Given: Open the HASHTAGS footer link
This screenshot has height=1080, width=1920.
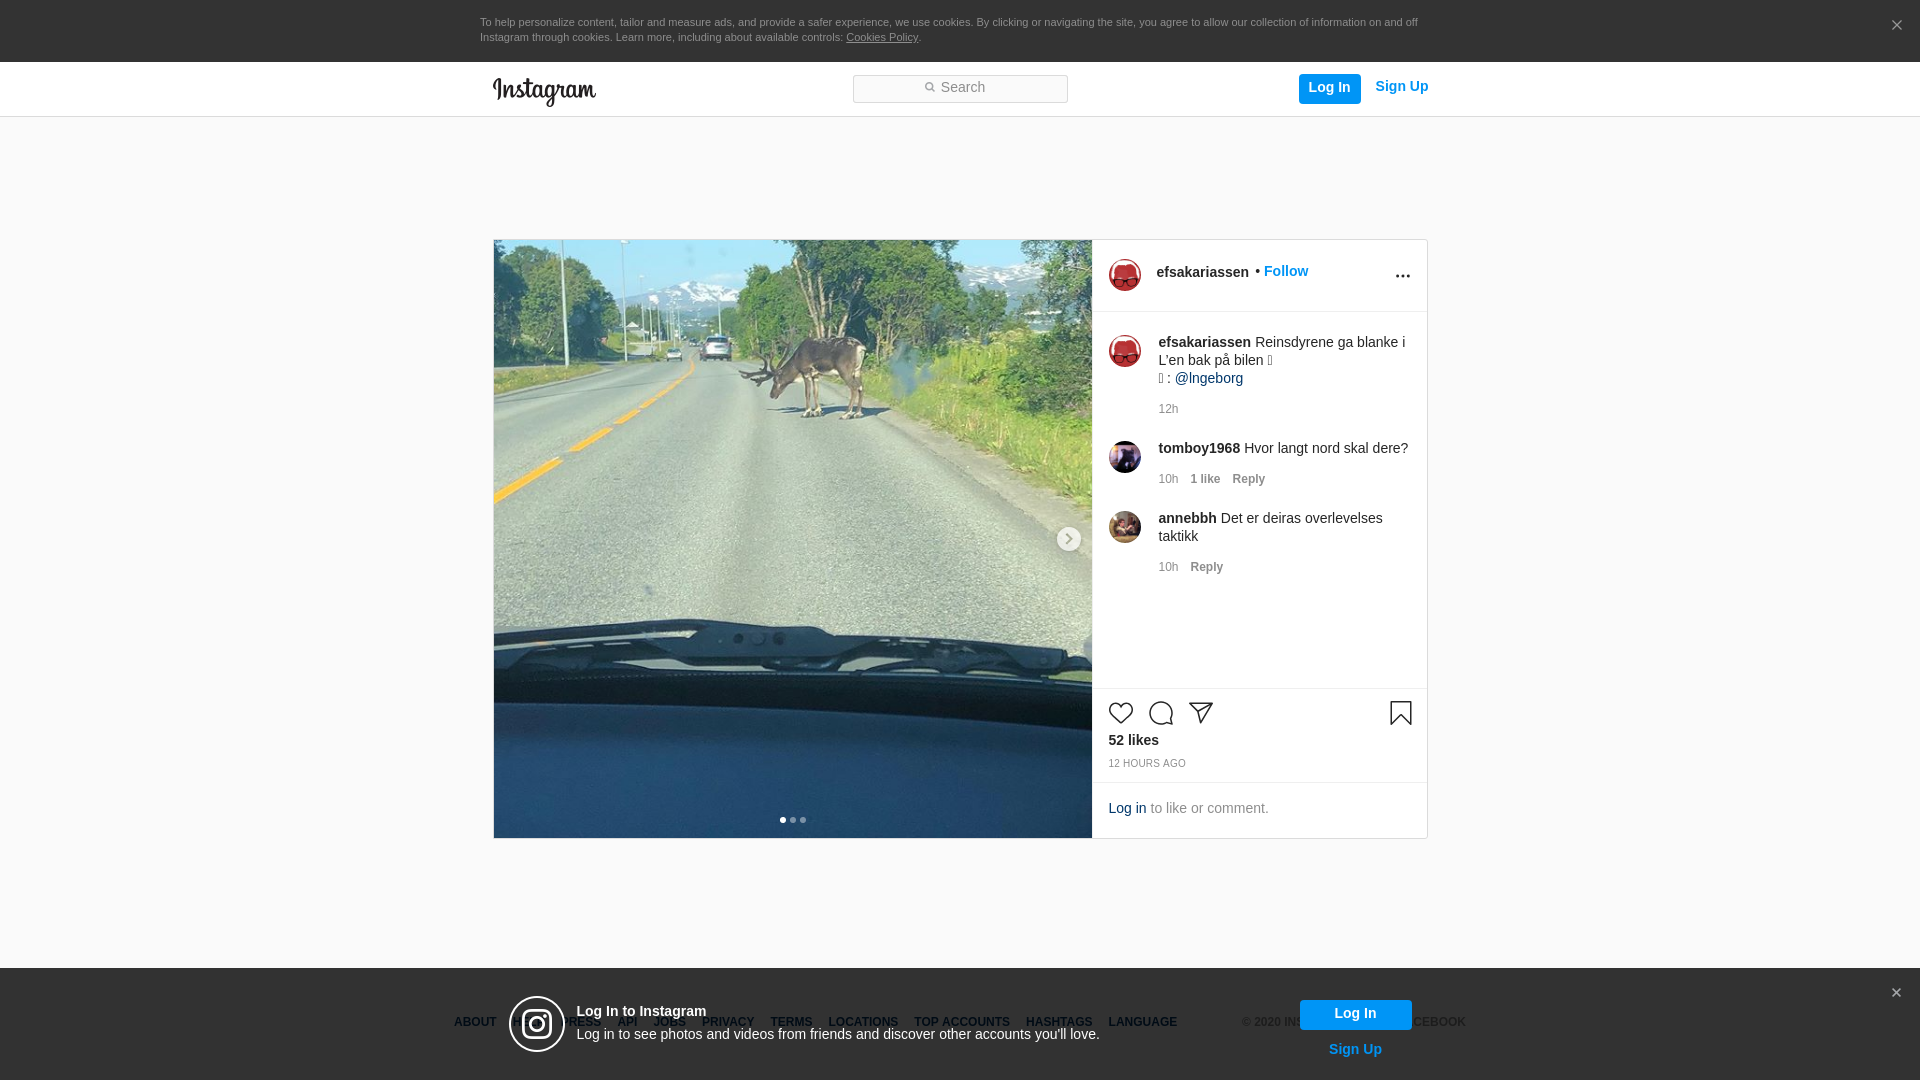Looking at the screenshot, I should coord(1059,1022).
